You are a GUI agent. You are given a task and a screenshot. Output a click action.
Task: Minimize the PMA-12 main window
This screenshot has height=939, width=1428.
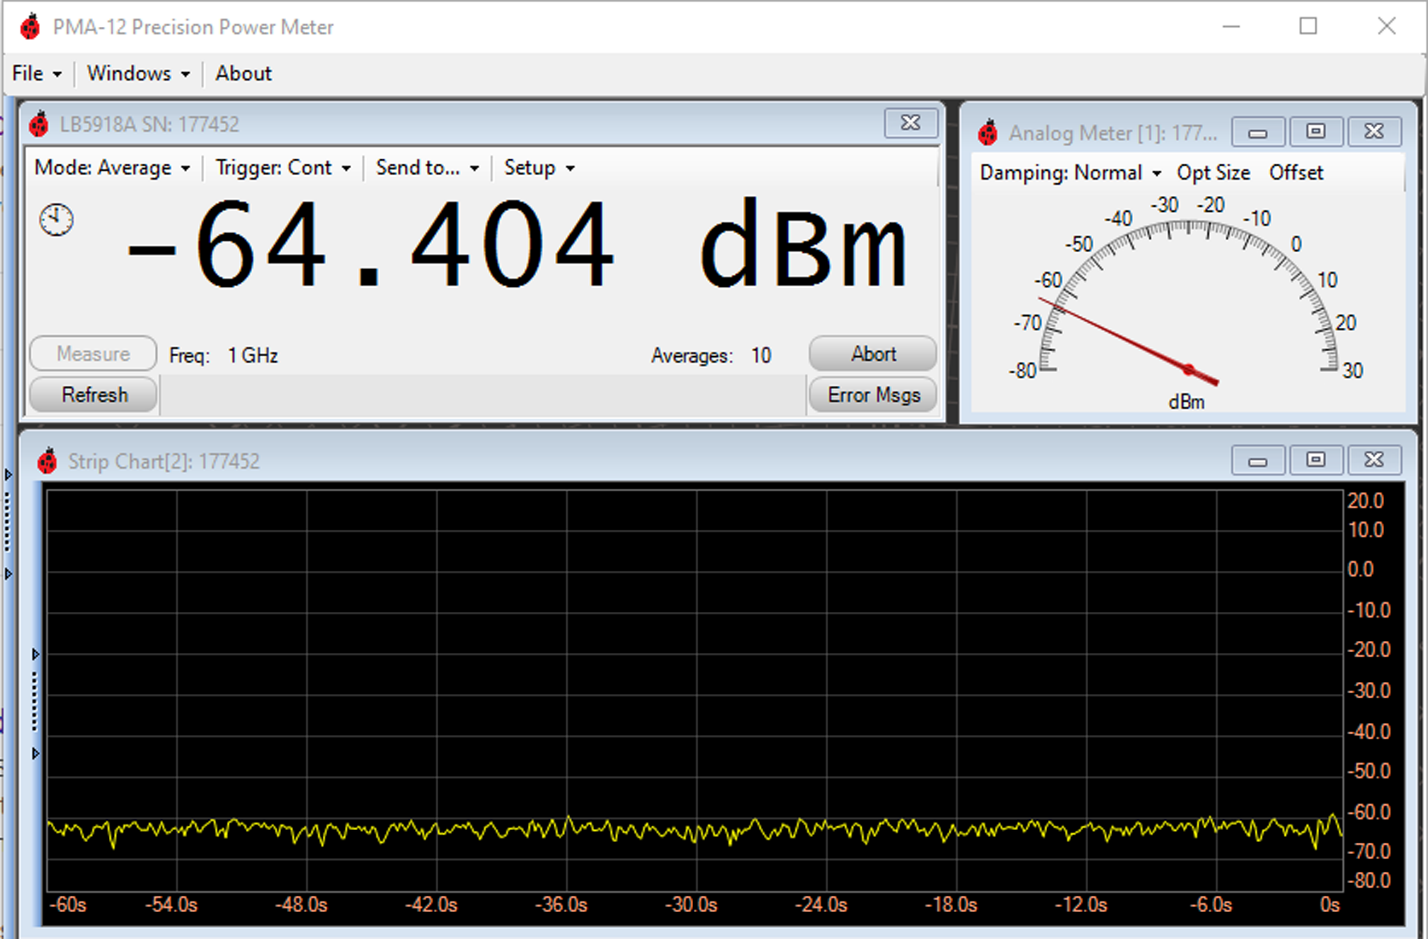tap(1231, 26)
